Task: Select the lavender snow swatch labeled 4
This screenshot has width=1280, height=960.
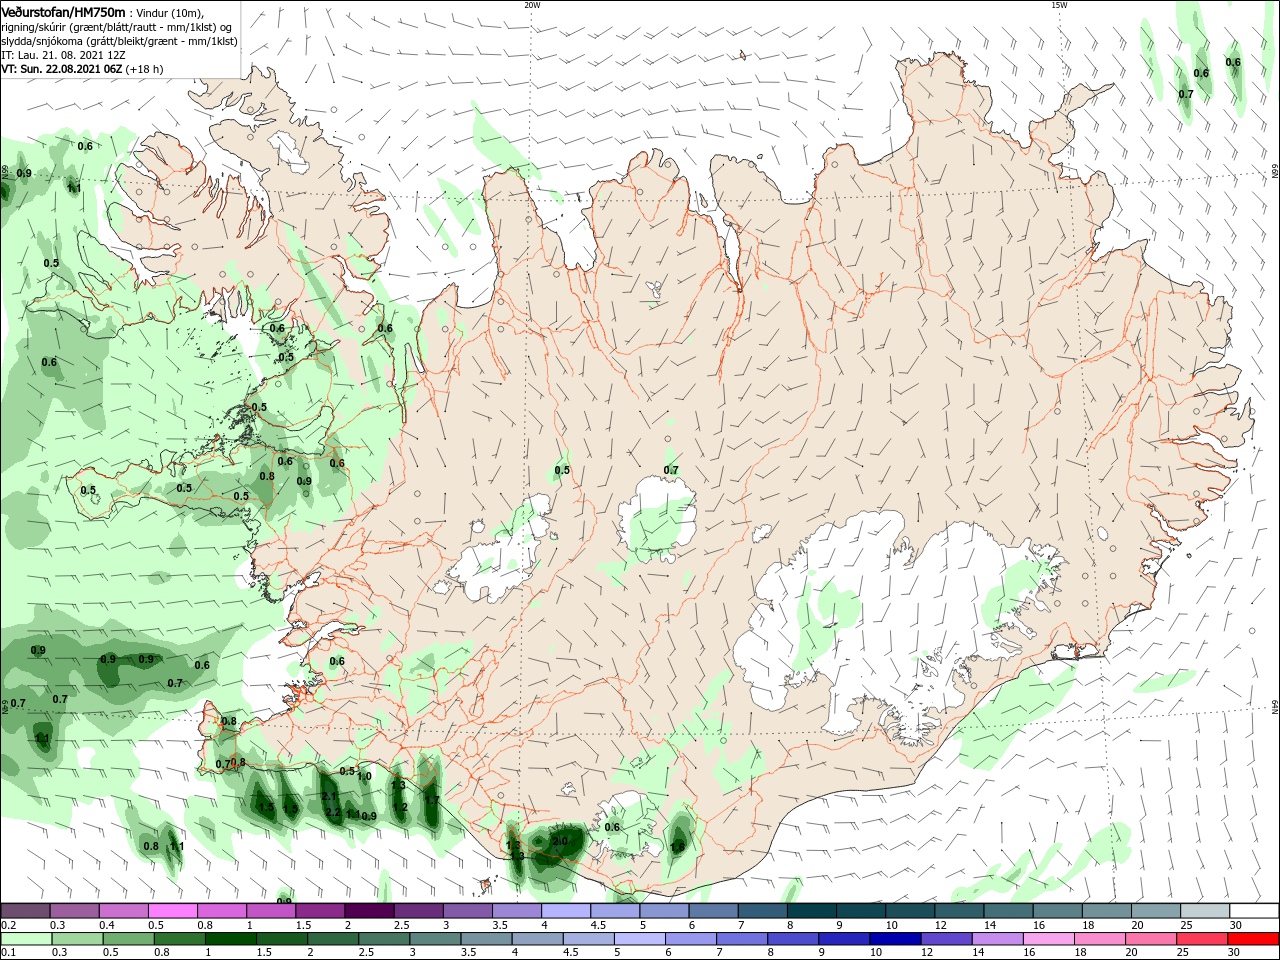Action: click(566, 910)
